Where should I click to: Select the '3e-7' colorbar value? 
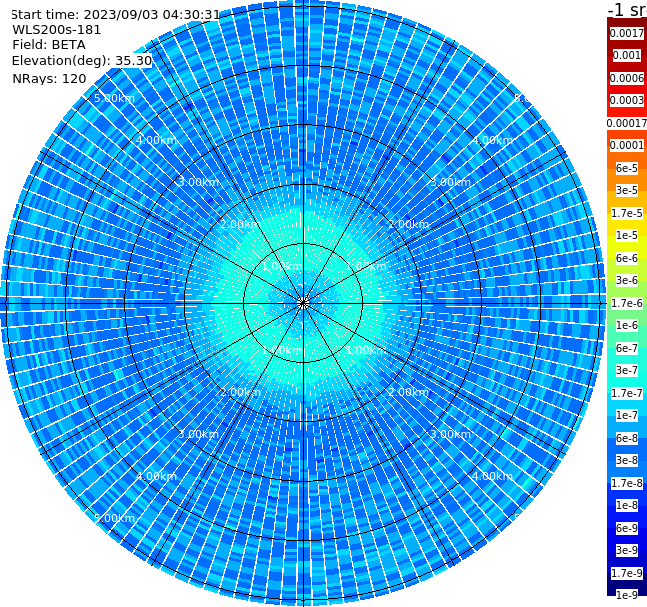pos(627,370)
